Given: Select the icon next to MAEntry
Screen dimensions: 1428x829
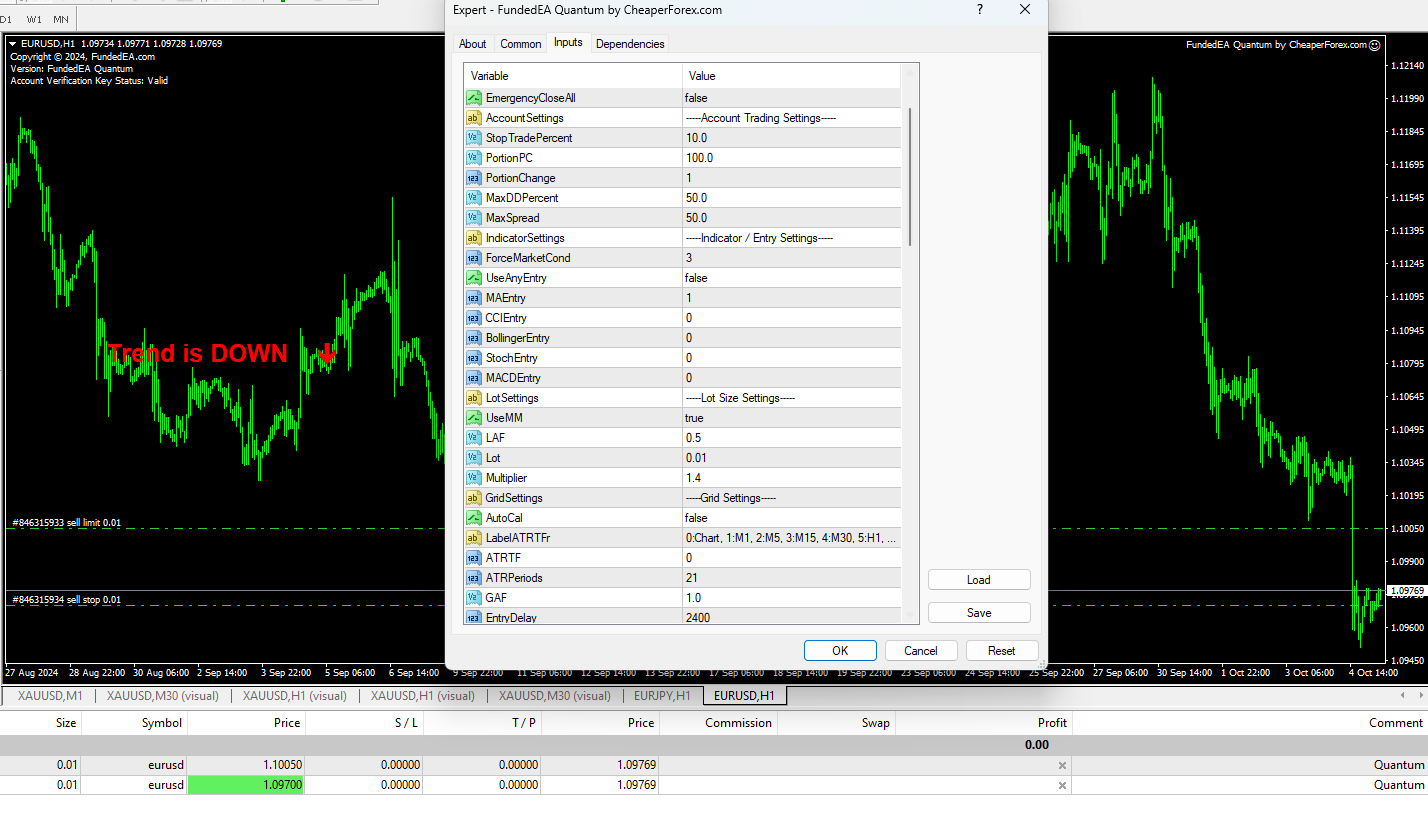Looking at the screenshot, I should (x=474, y=298).
